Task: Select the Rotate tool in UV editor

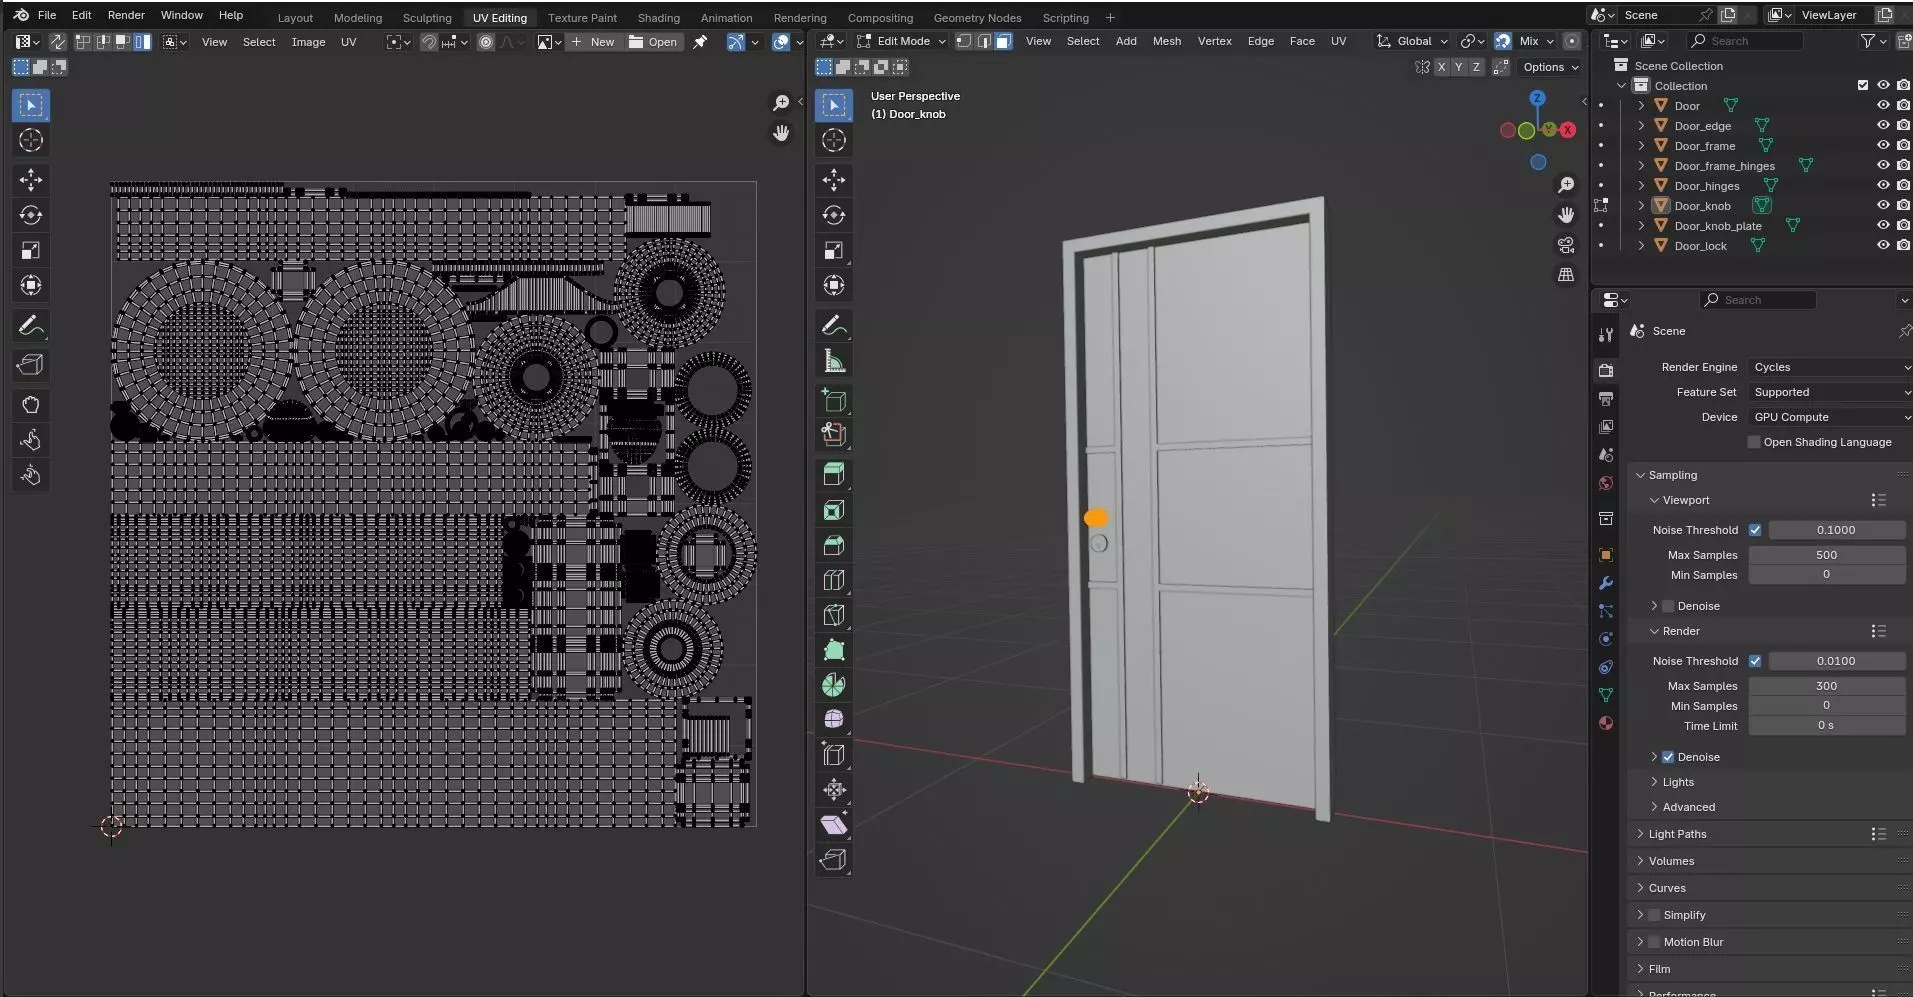Action: click(31, 215)
